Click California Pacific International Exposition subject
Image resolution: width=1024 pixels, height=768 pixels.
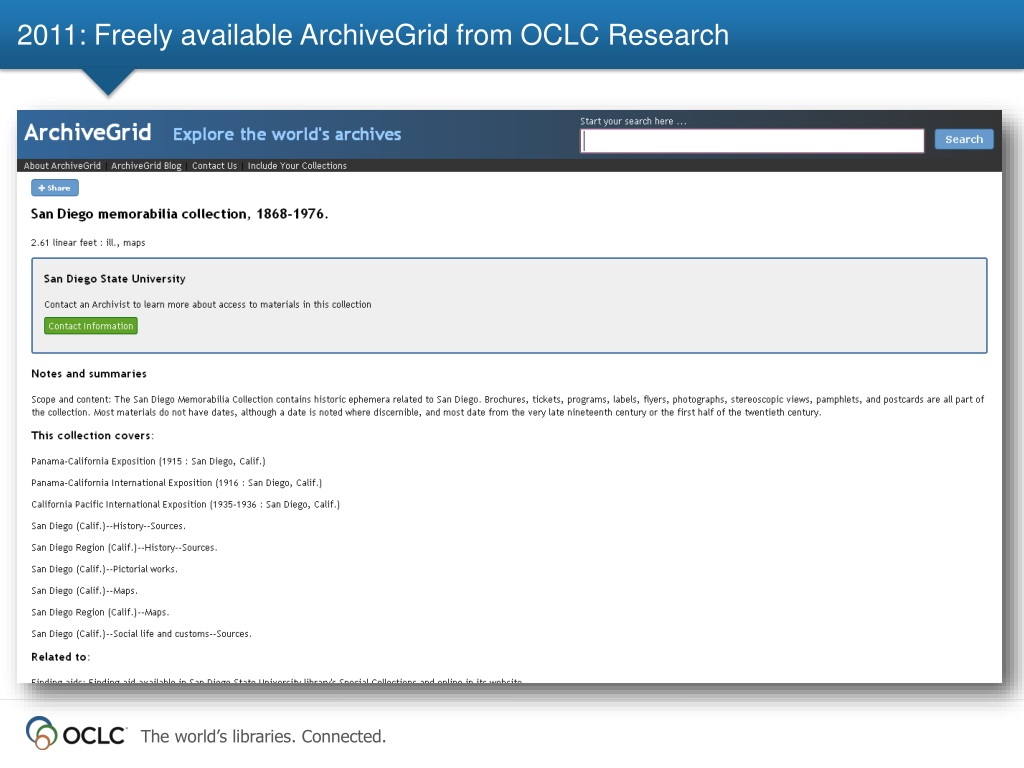click(185, 504)
